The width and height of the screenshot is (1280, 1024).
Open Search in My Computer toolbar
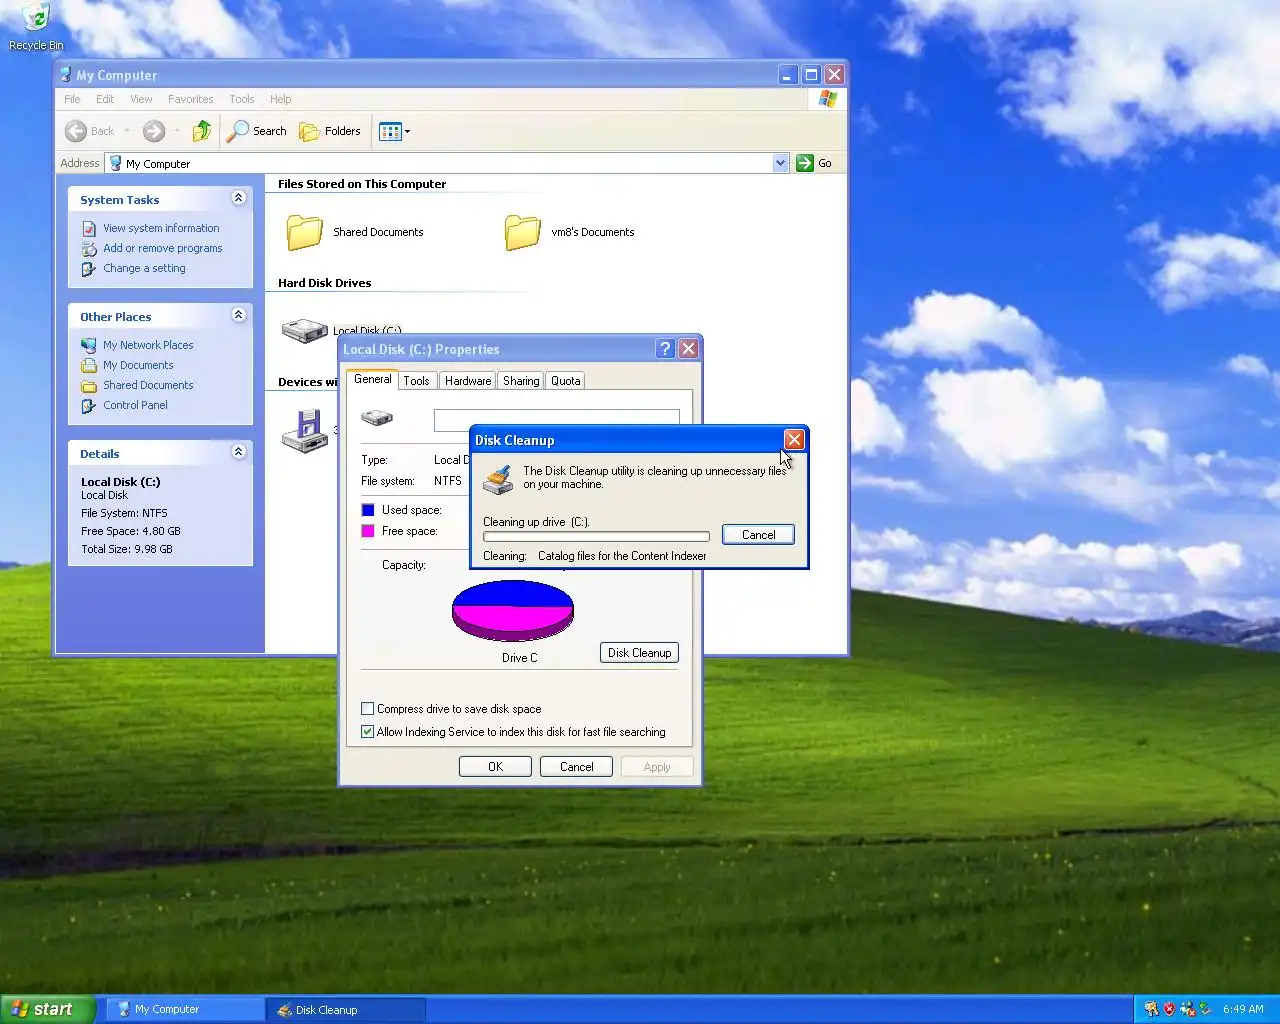click(x=257, y=131)
